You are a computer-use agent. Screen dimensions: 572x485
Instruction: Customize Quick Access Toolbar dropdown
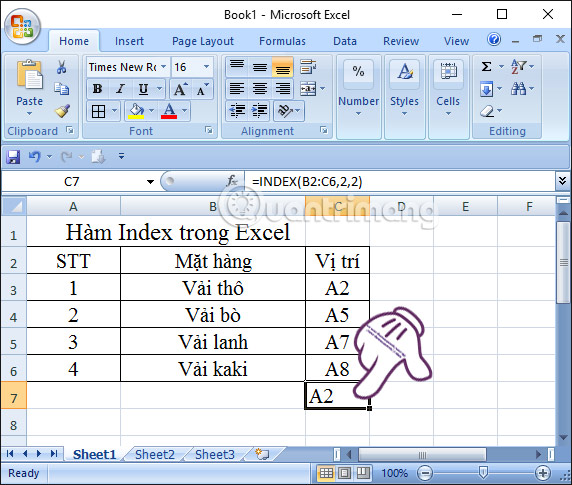(121, 156)
